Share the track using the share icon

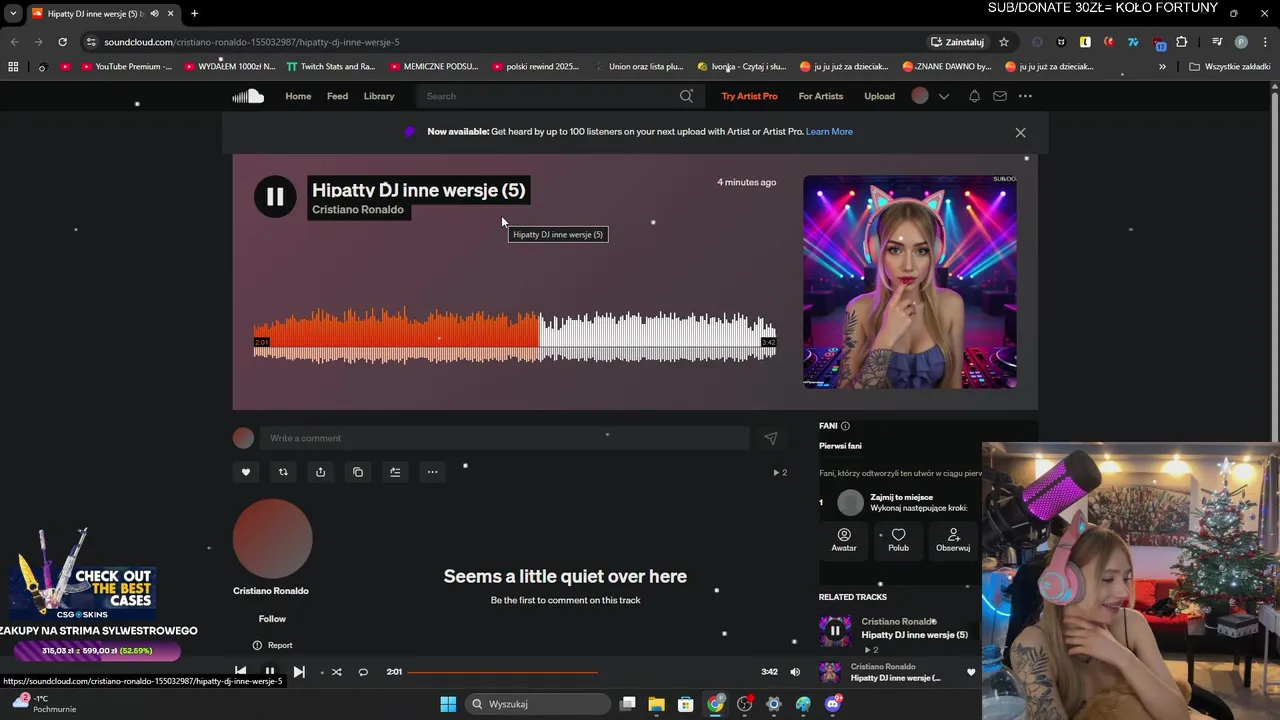(320, 472)
